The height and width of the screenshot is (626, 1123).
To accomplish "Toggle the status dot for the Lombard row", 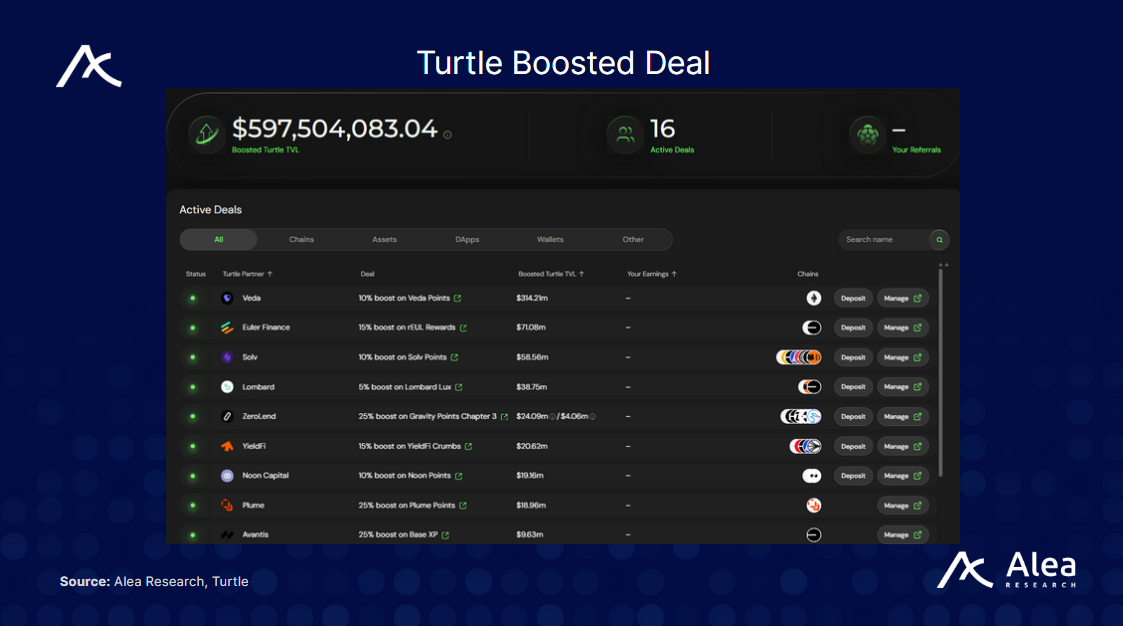I will 194,387.
